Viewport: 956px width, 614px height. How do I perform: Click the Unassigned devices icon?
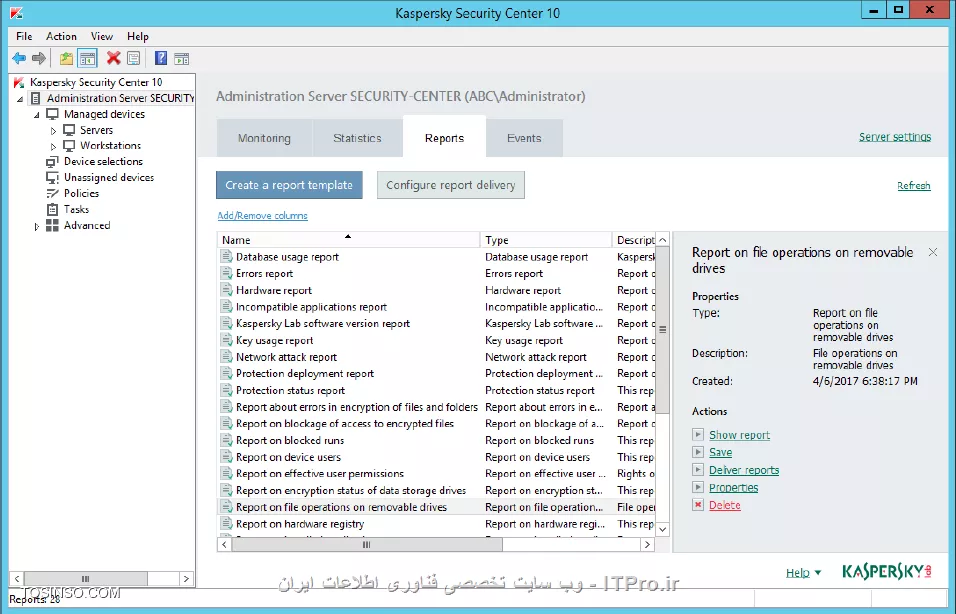52,177
